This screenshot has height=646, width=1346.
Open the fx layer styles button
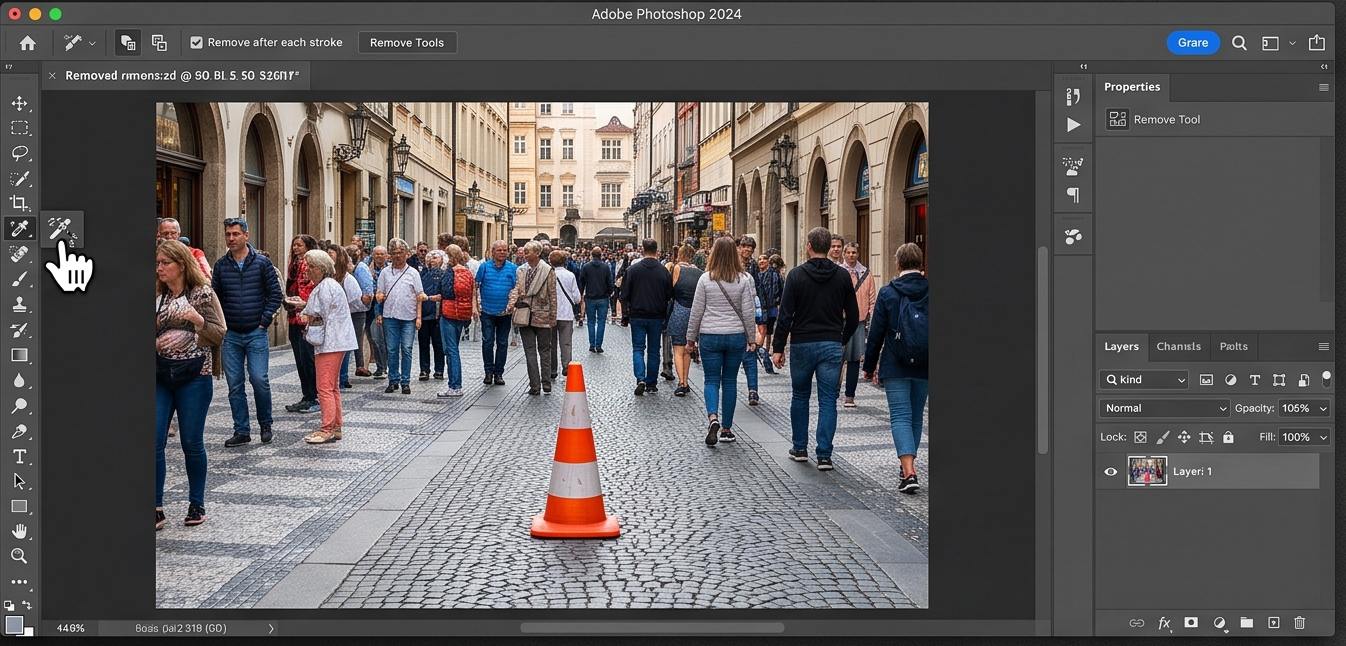(1164, 623)
